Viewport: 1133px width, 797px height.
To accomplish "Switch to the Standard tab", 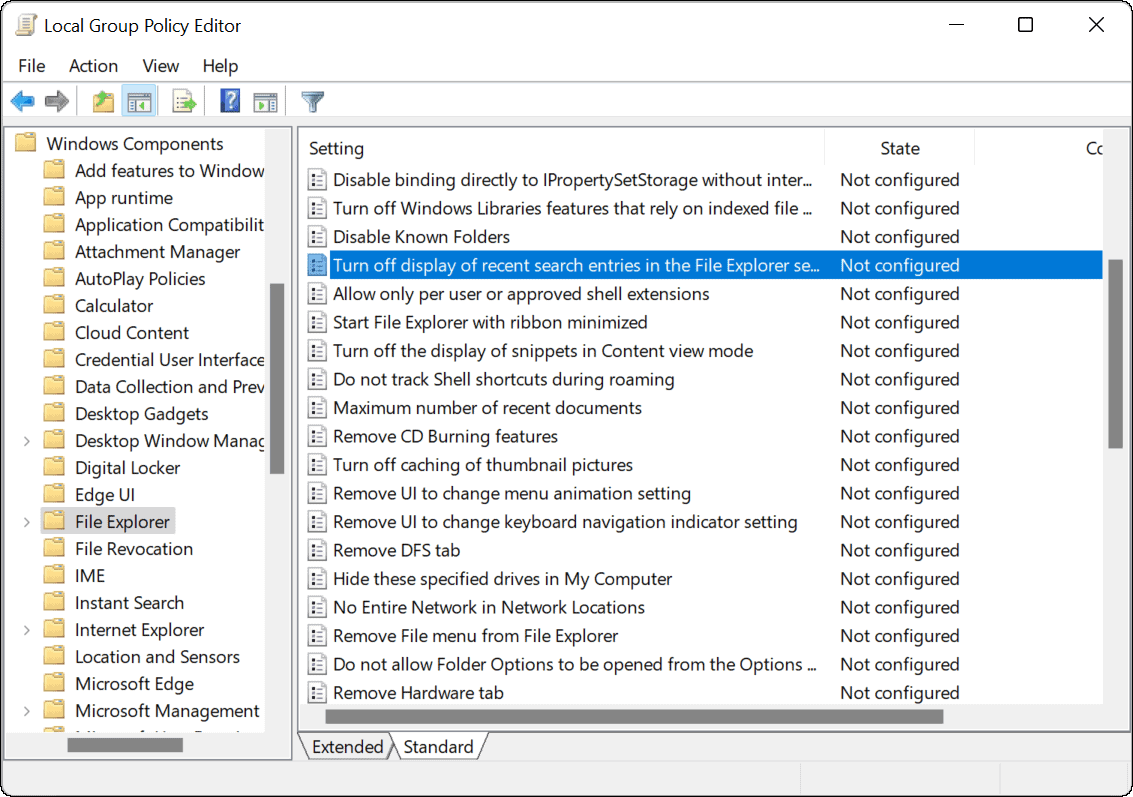I will tap(438, 746).
